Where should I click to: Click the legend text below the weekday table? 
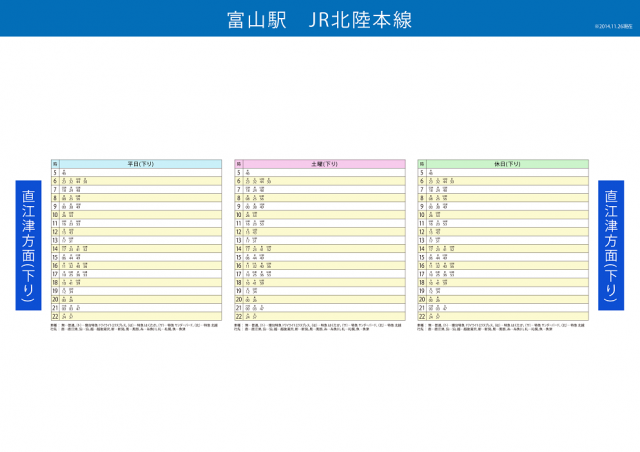click(x=134, y=327)
